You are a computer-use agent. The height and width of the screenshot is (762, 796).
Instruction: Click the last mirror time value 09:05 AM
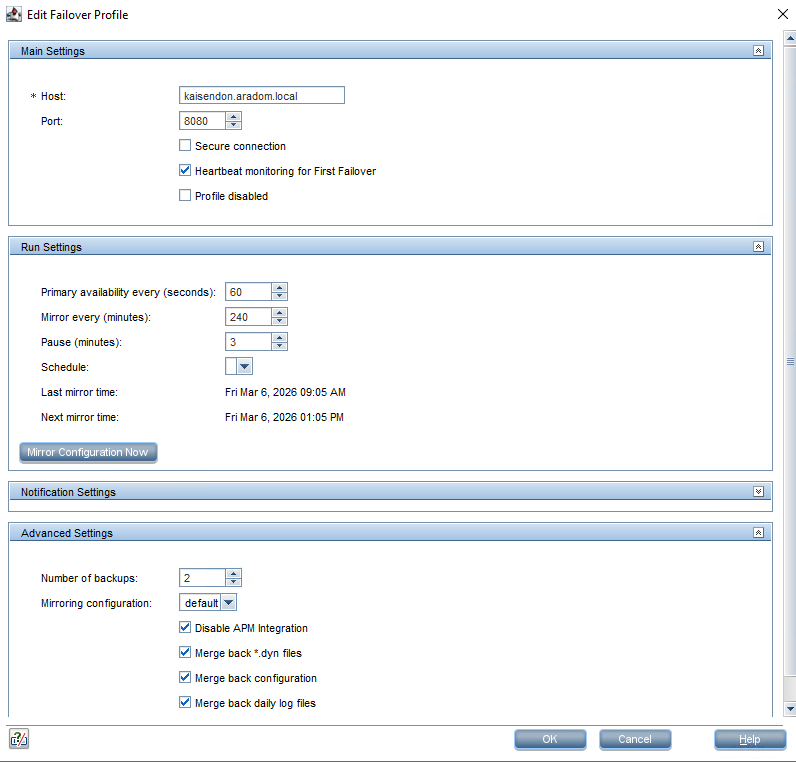pyautogui.click(x=323, y=392)
